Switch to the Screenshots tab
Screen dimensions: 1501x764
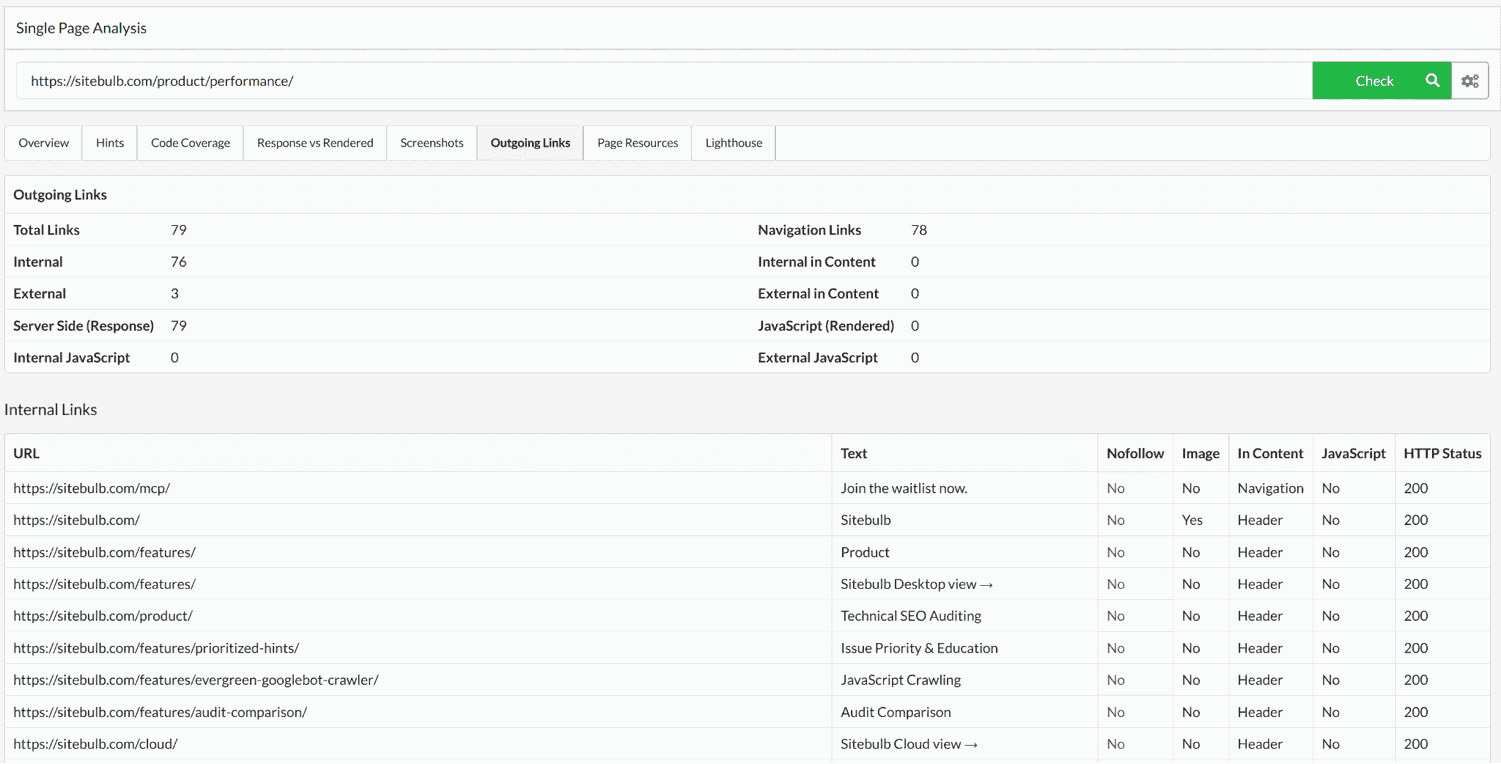(x=432, y=143)
